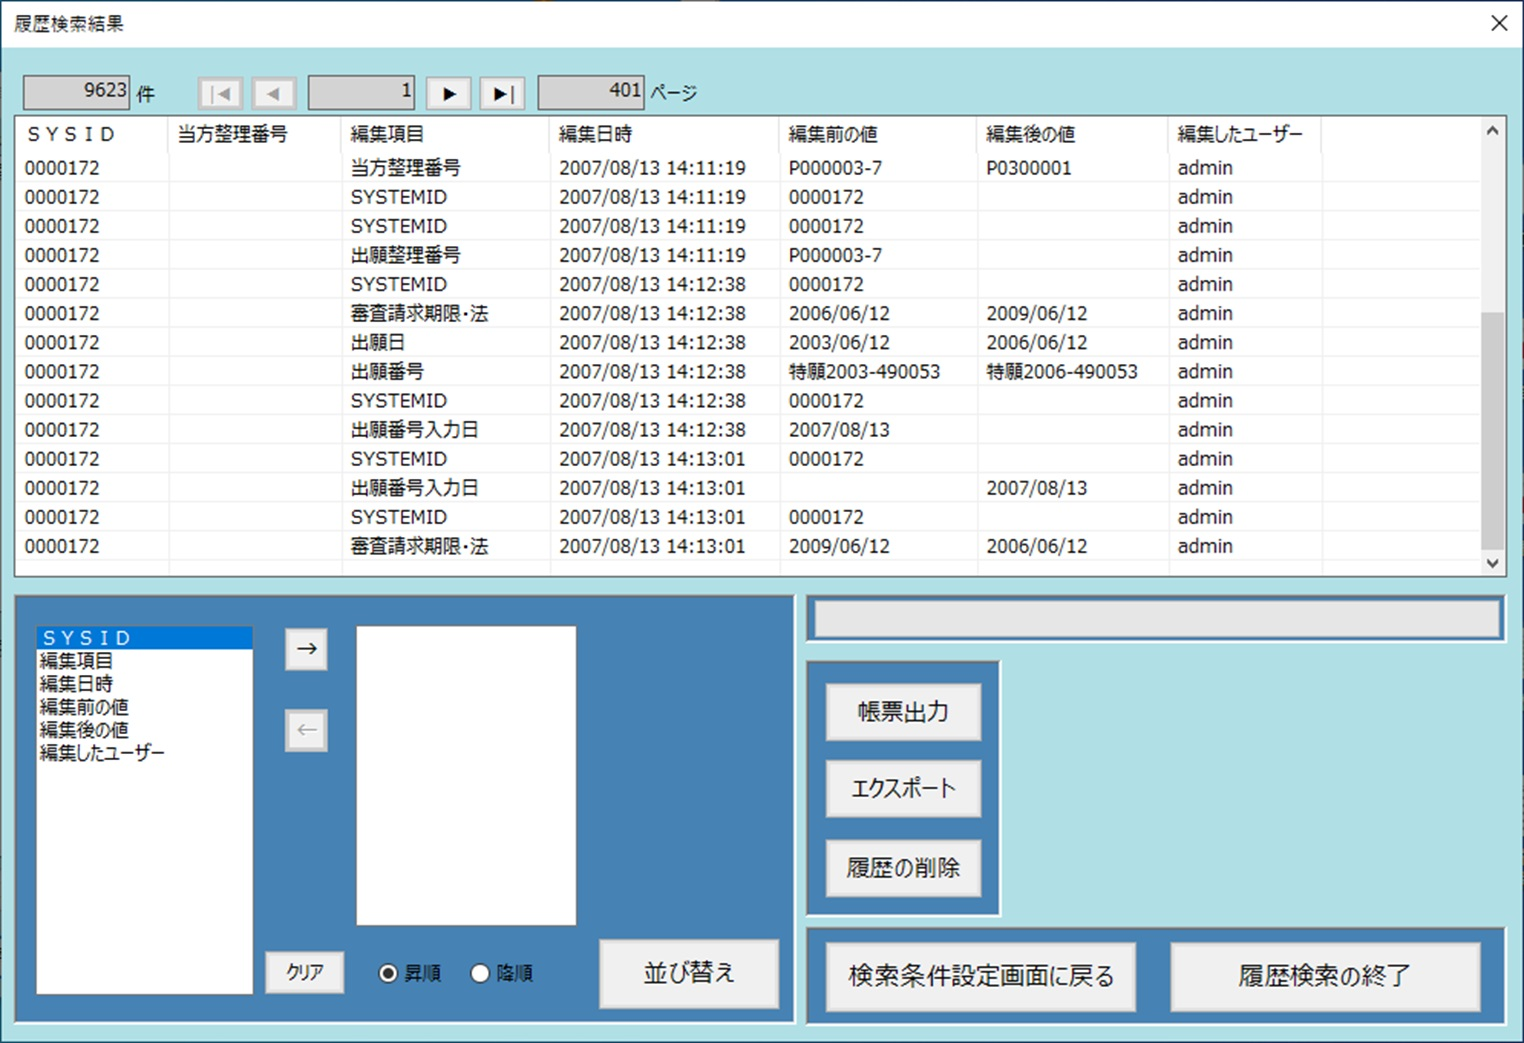
Task: Click 履歴検索の終了 button
Action: pos(1325,976)
